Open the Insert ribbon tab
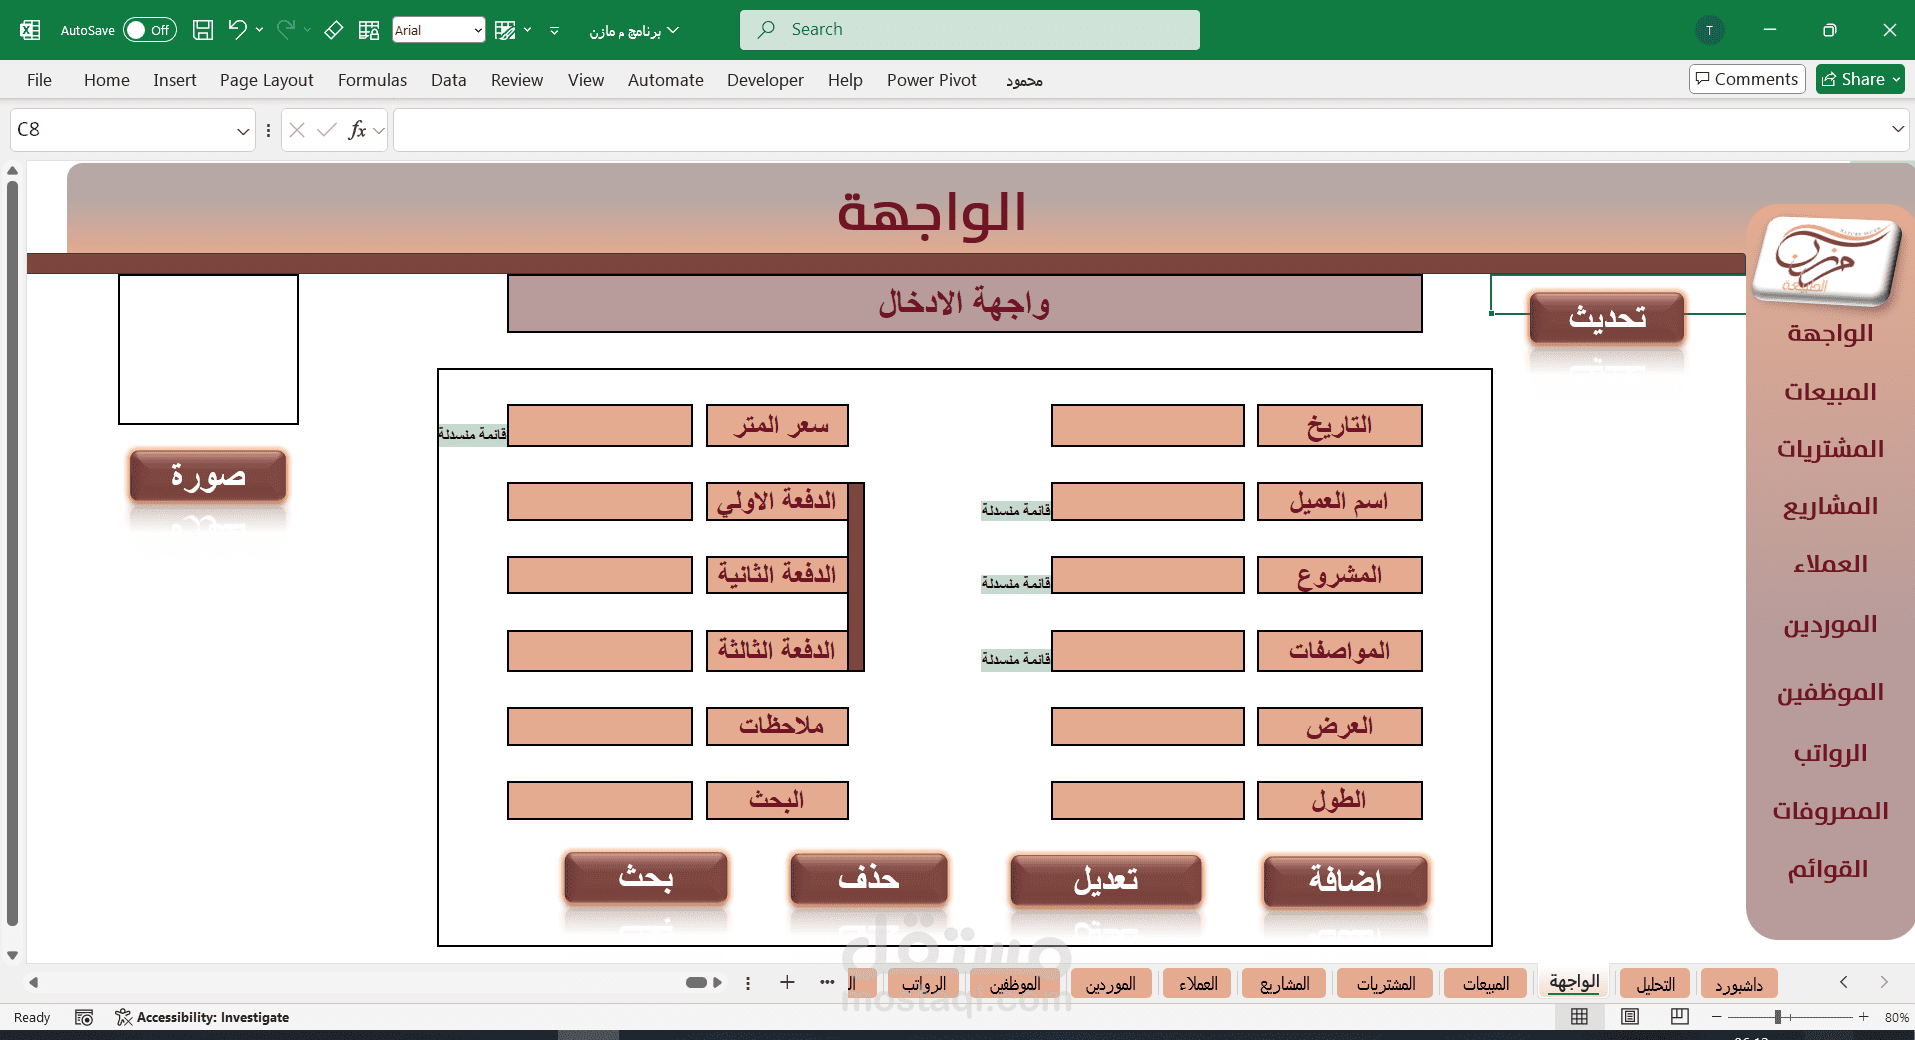The width and height of the screenshot is (1915, 1040). coord(174,80)
